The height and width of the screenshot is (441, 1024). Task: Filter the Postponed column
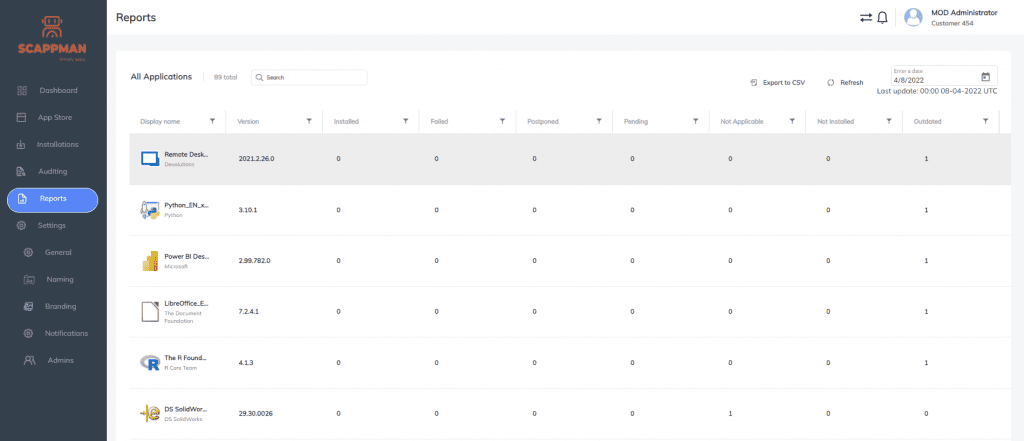coord(599,121)
